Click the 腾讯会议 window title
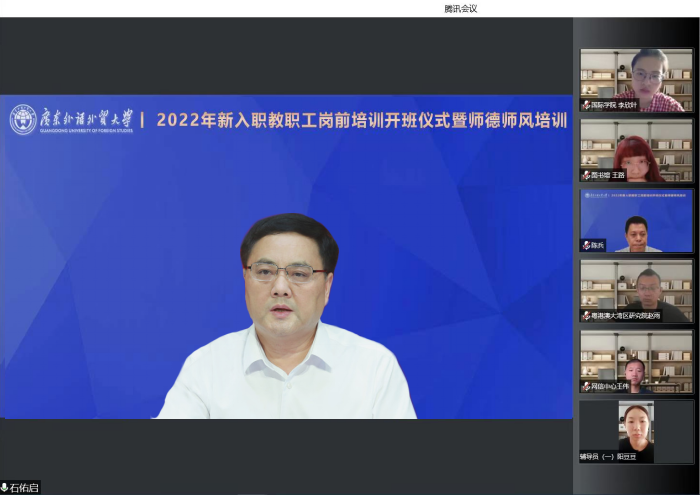The width and height of the screenshot is (700, 495). (x=461, y=8)
